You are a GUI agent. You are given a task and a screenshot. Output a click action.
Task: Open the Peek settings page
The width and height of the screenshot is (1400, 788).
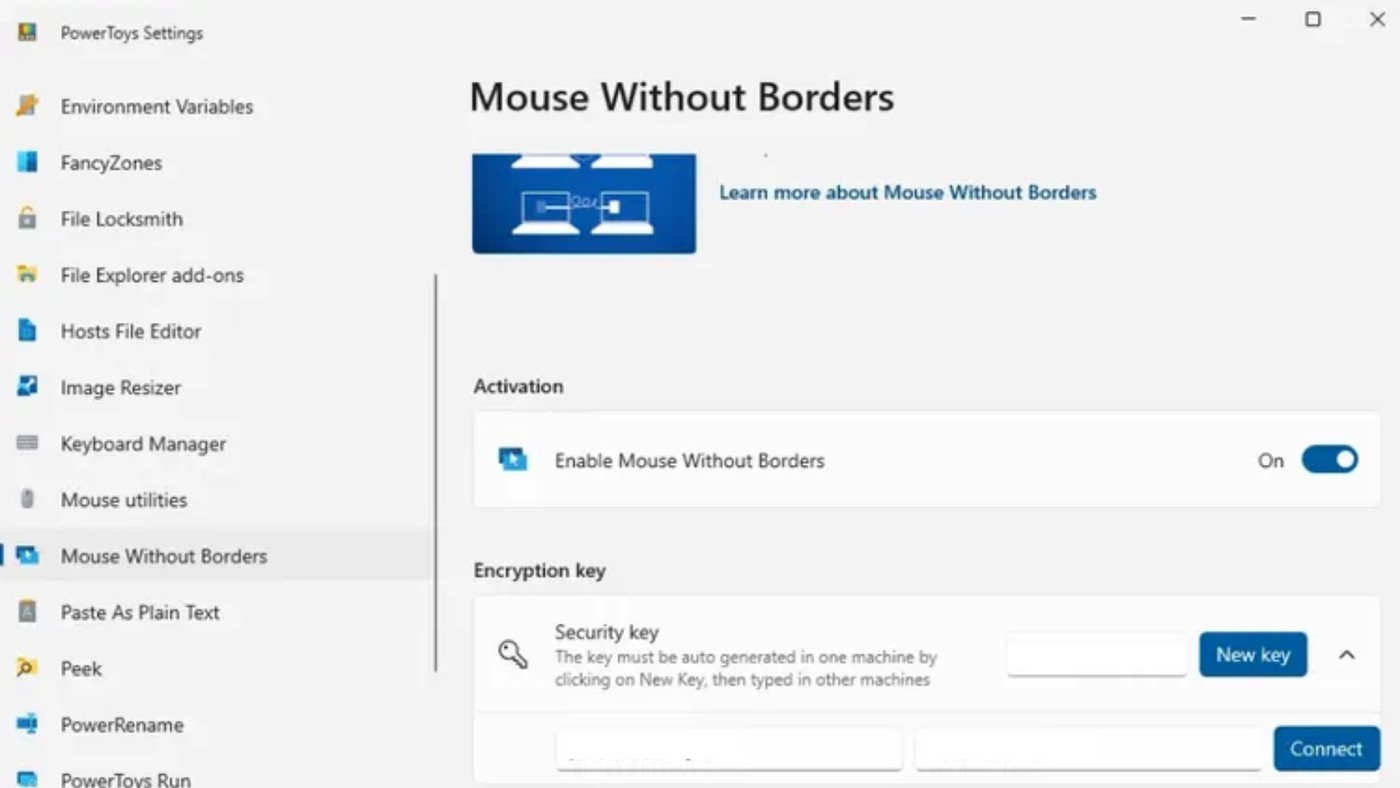pyautogui.click(x=81, y=668)
